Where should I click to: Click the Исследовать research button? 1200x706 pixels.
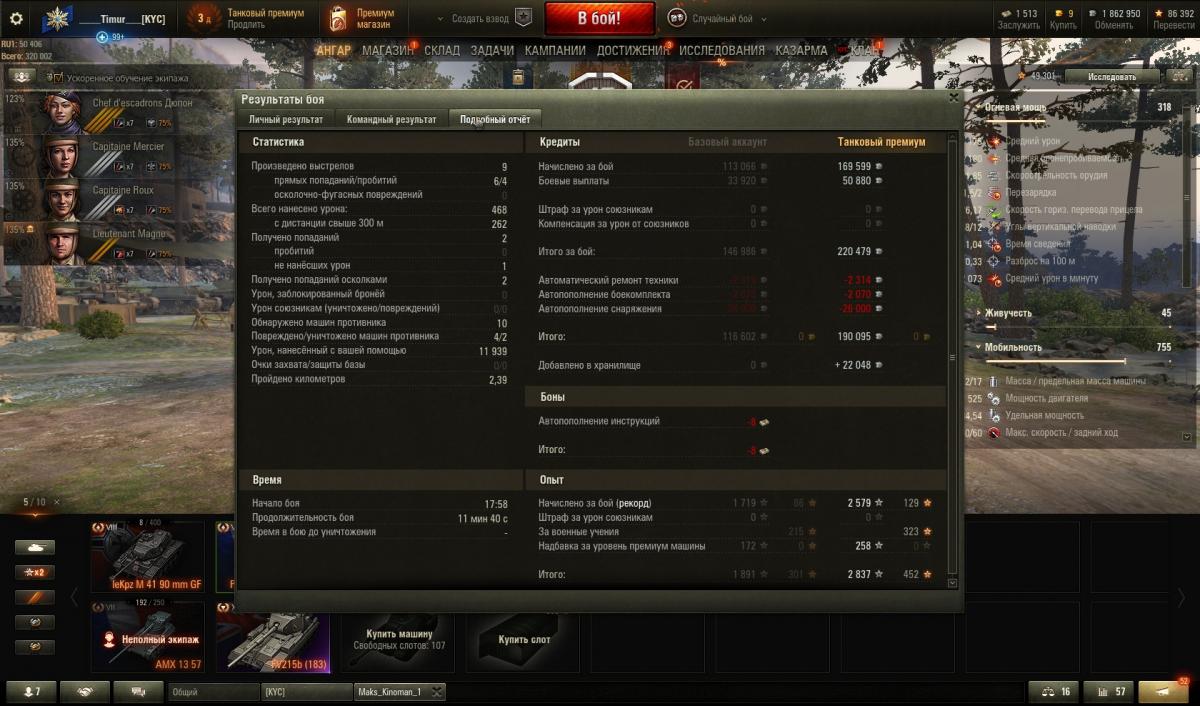click(1112, 76)
